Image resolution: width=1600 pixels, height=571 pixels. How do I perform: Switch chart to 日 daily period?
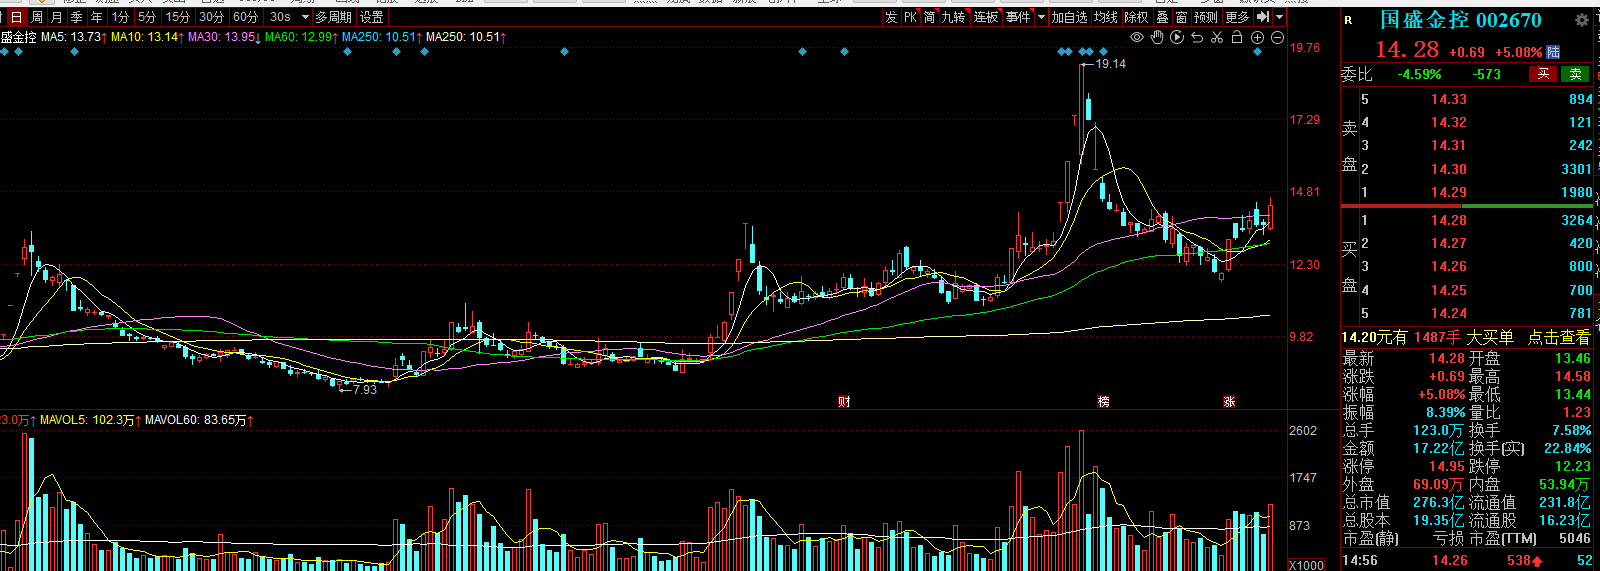16,17
